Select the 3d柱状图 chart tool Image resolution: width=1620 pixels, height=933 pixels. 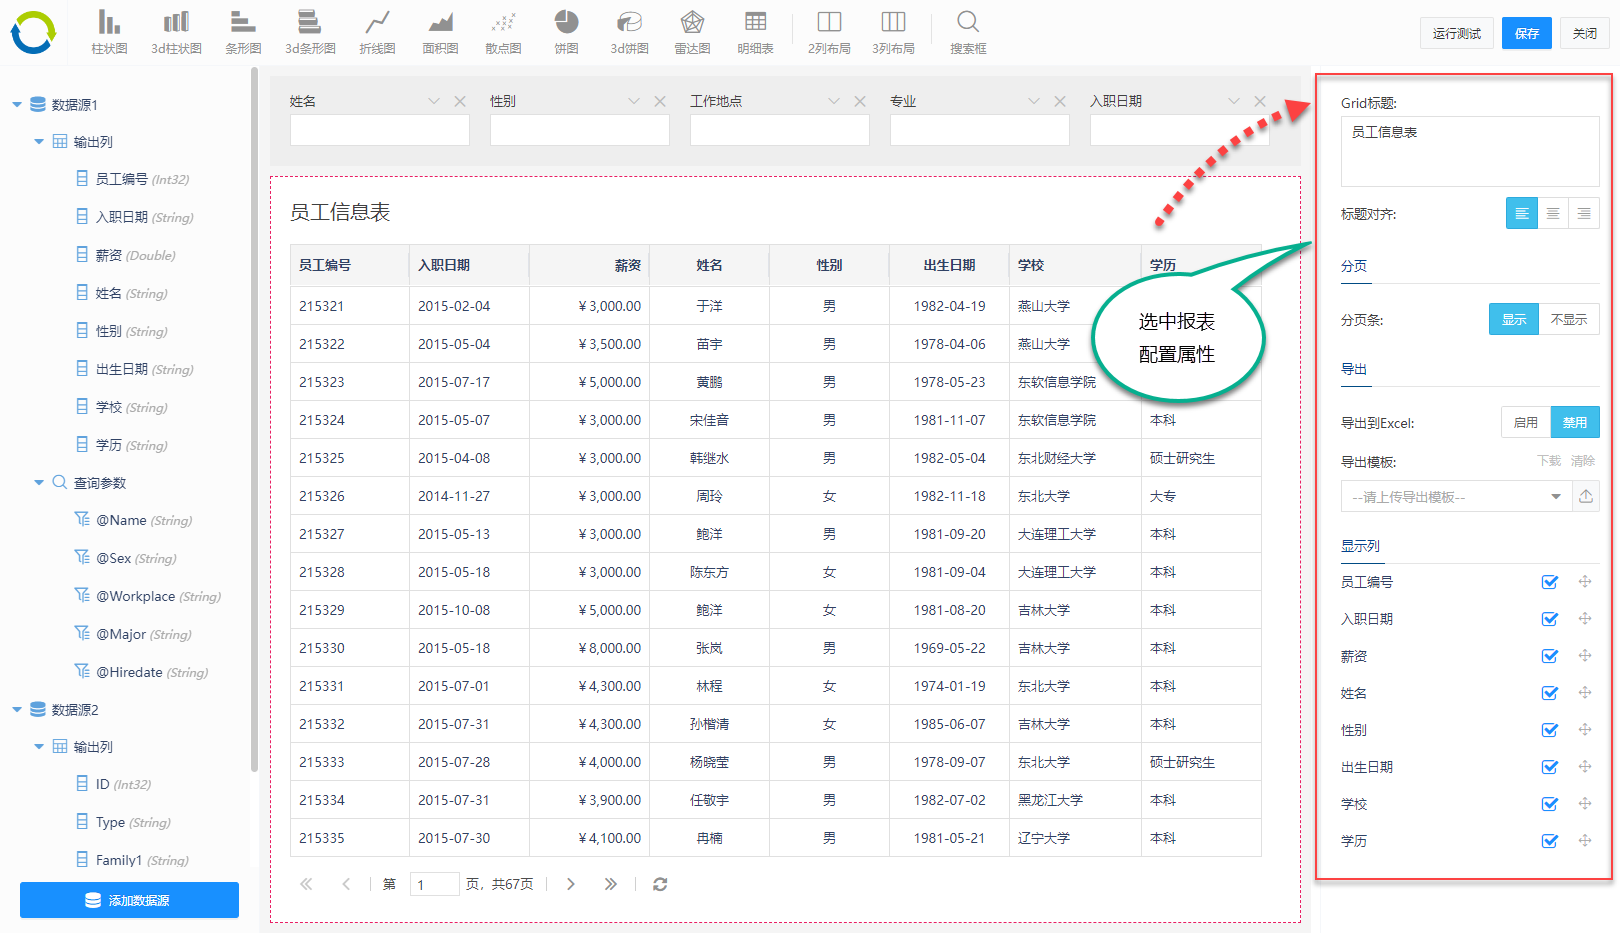(x=176, y=32)
